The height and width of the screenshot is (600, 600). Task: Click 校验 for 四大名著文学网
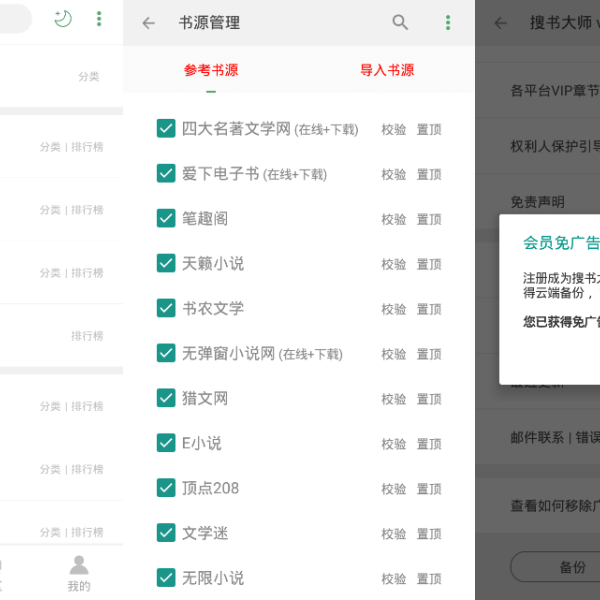[x=394, y=129]
